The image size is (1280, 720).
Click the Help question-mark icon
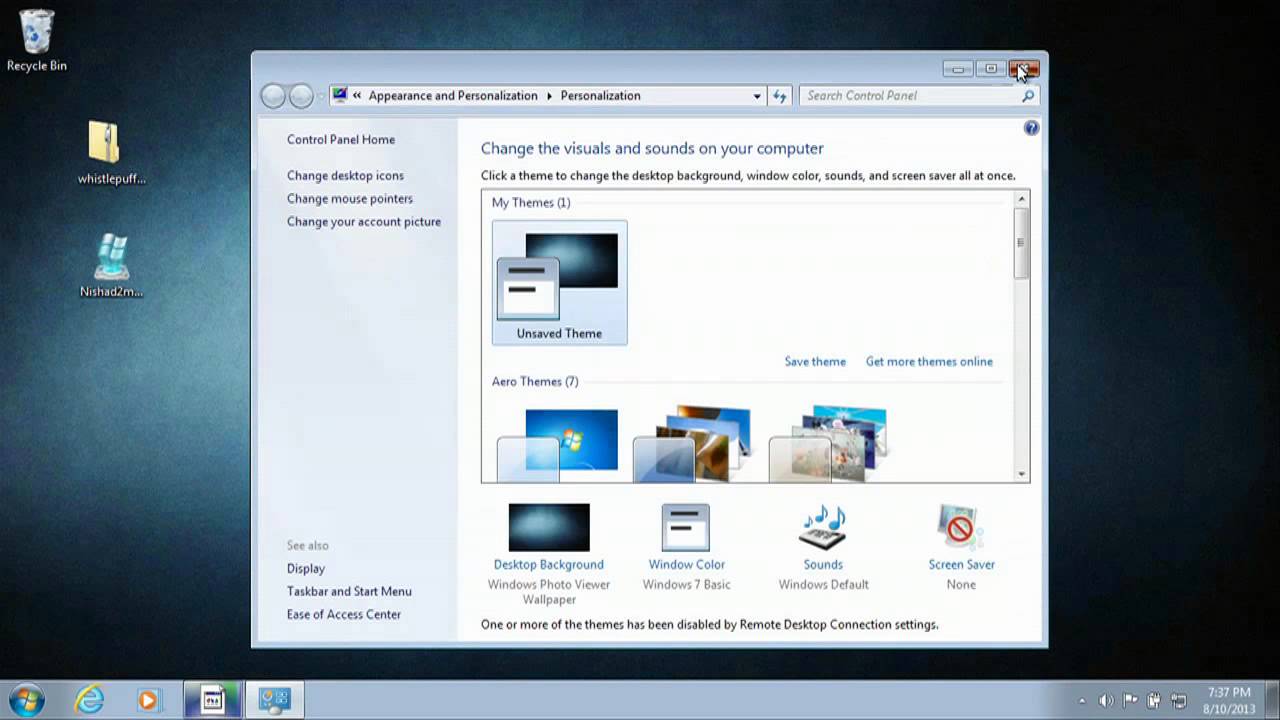pos(1031,128)
